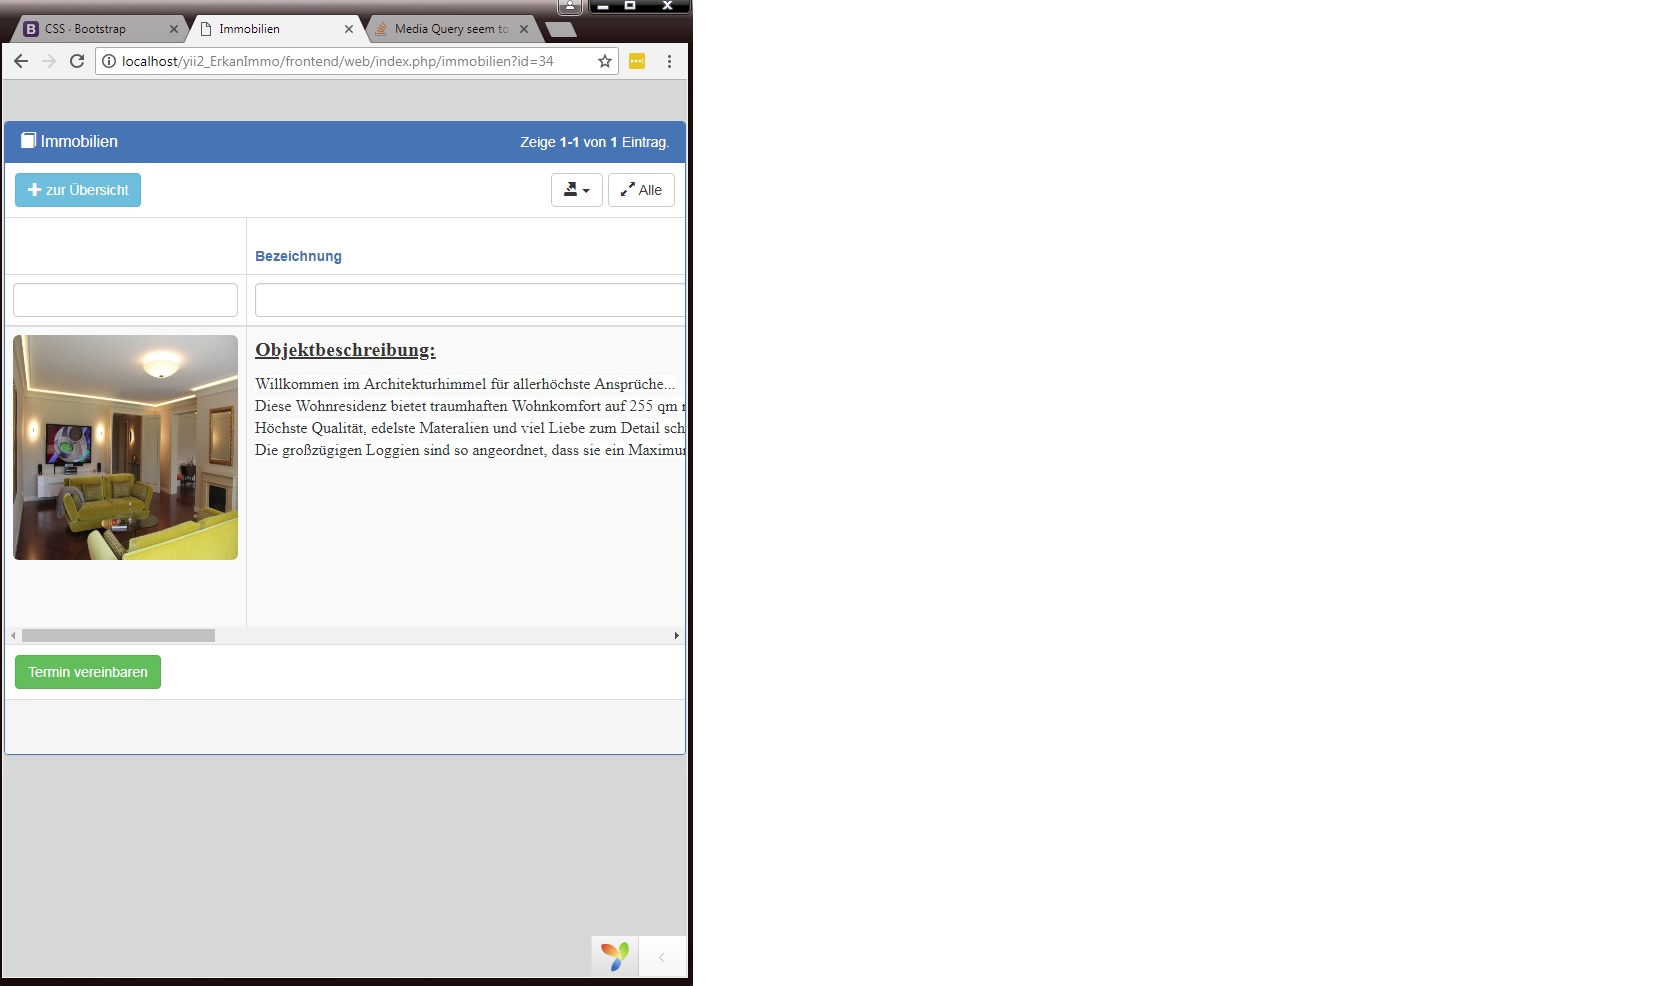Click the Termin vereinbaren button
Viewport: 1672px width, 986px height.
pyautogui.click(x=87, y=672)
